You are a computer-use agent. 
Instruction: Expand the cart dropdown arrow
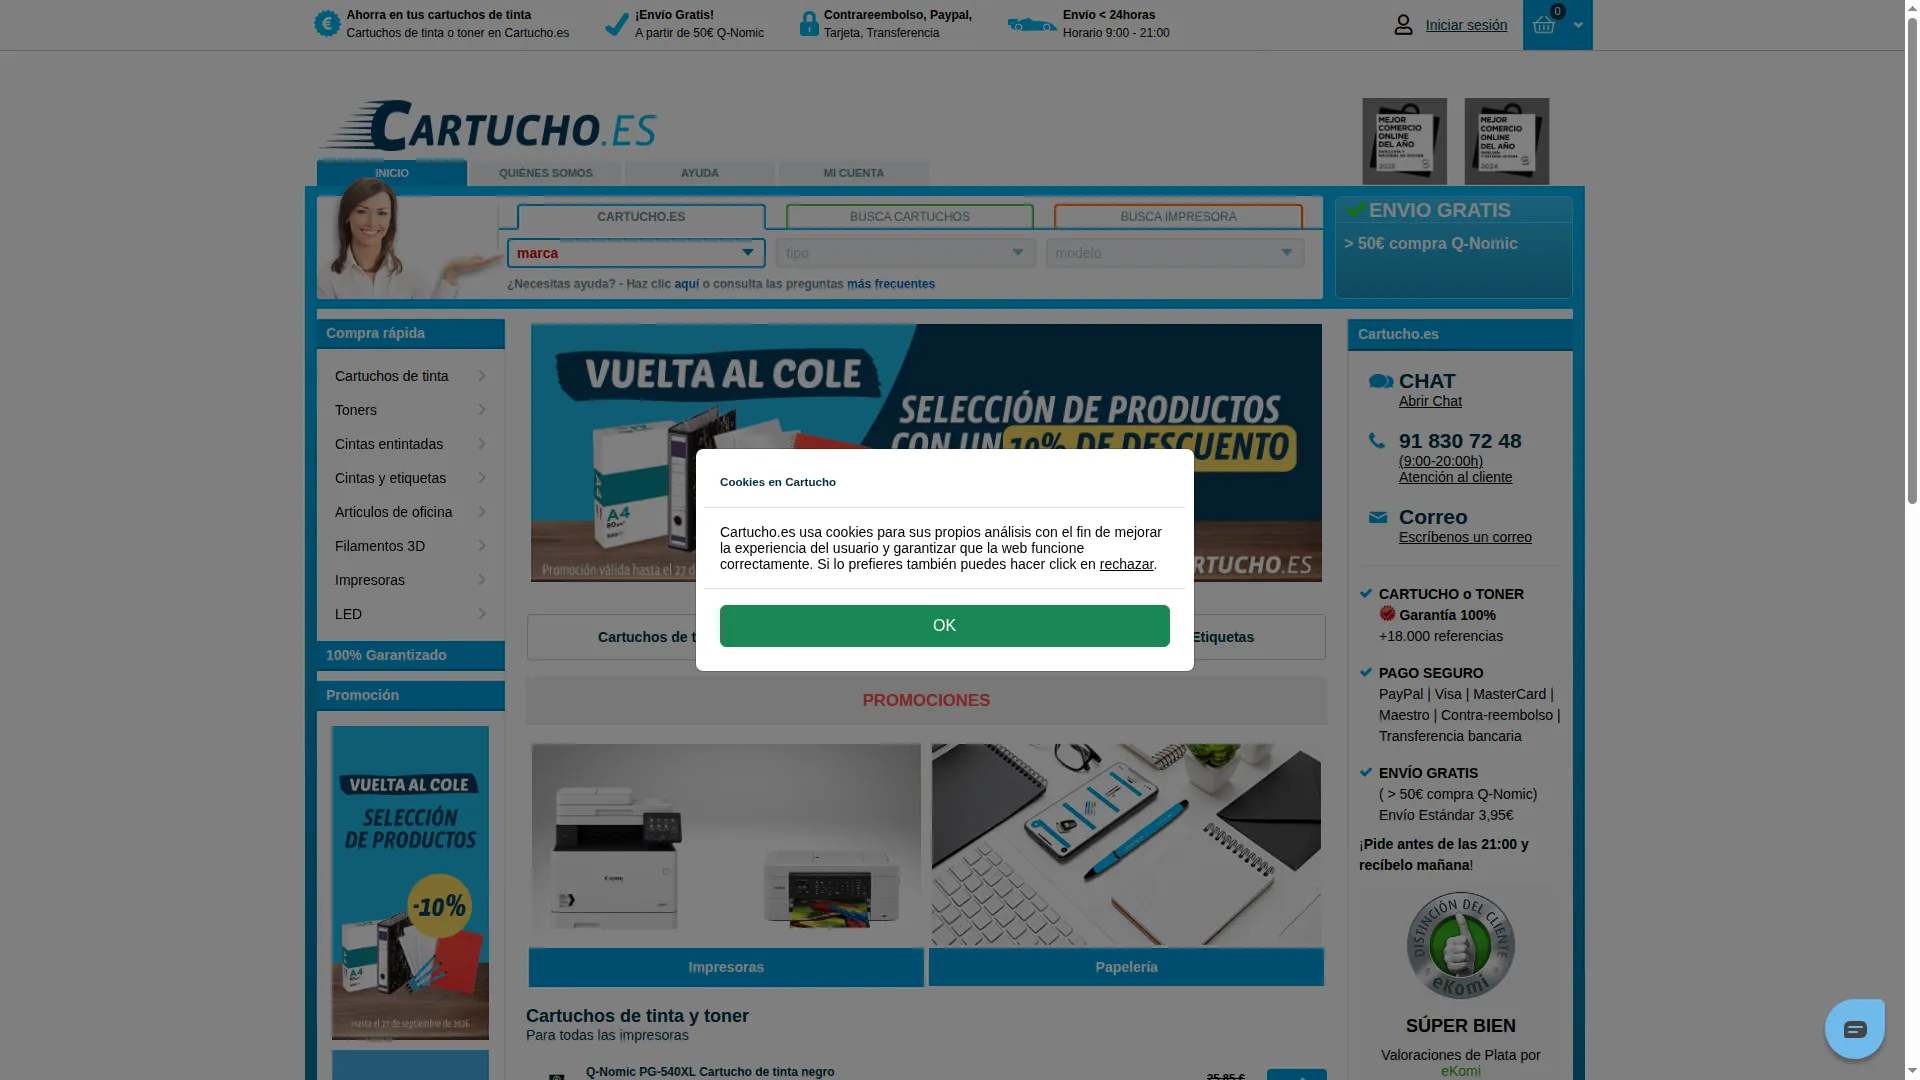[x=1578, y=25]
